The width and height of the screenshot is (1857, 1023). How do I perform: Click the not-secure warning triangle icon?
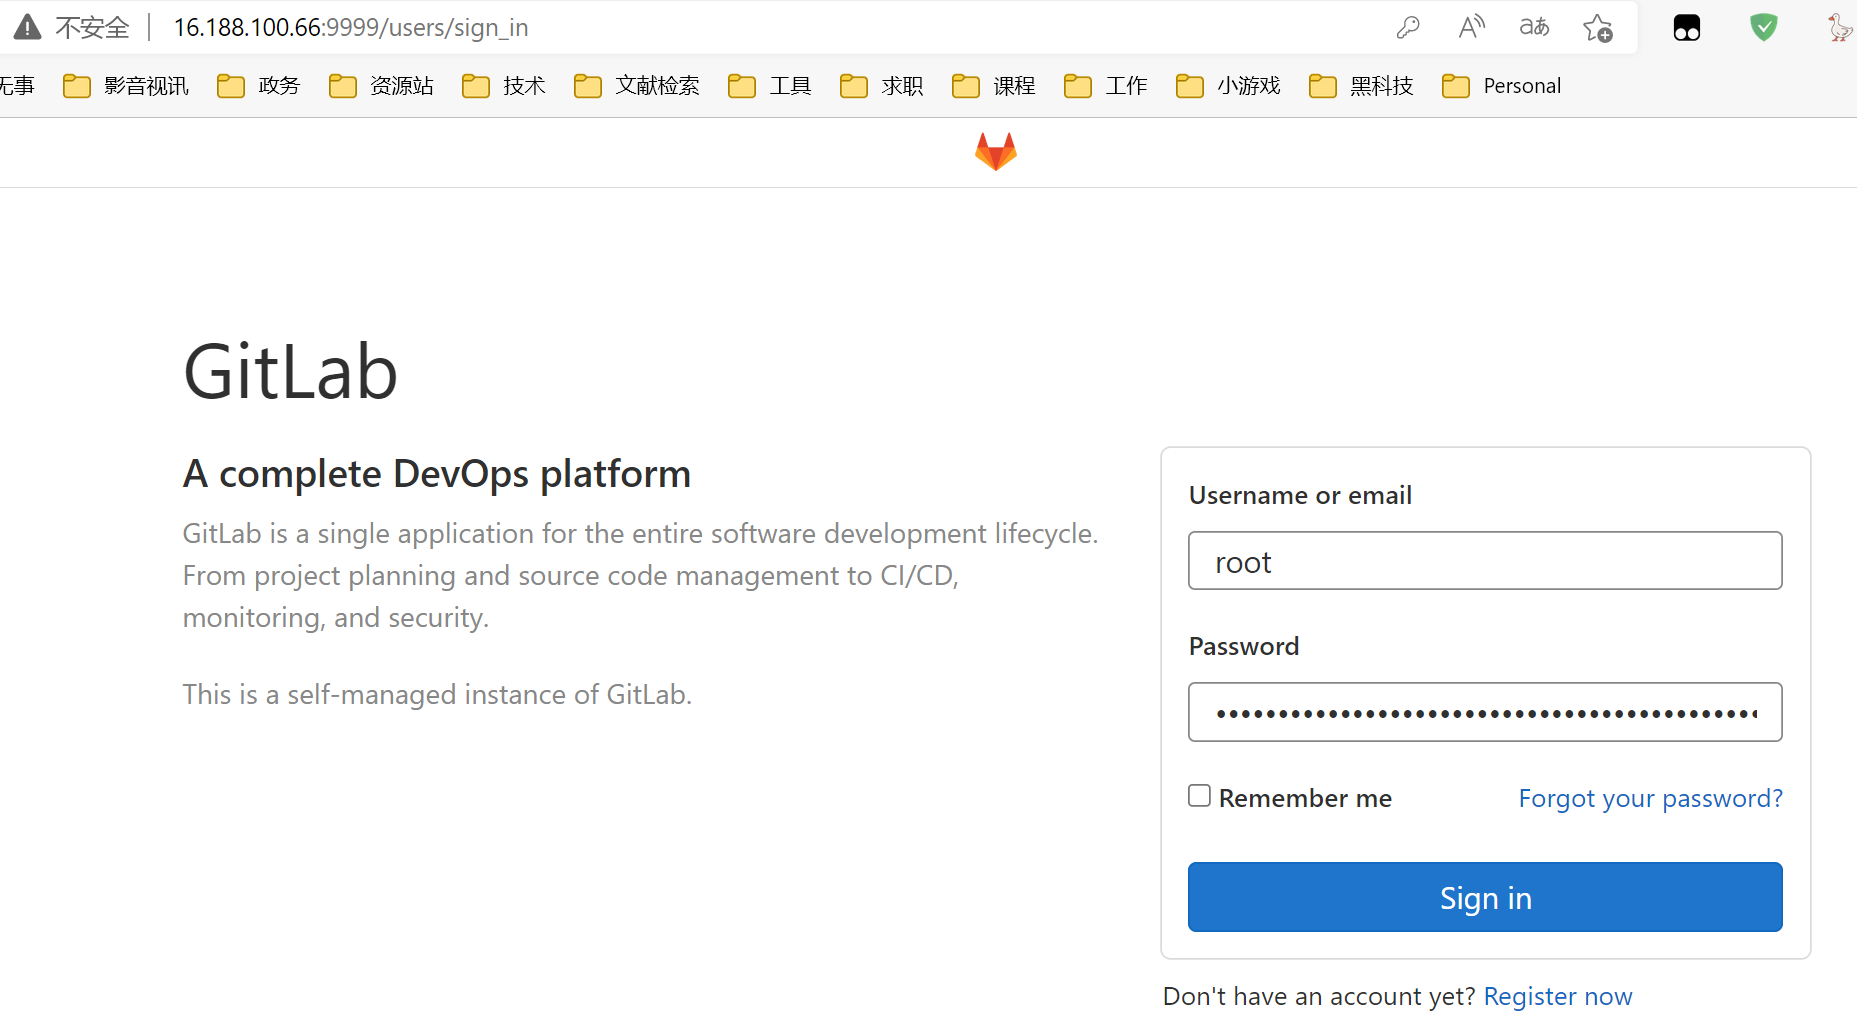27,27
